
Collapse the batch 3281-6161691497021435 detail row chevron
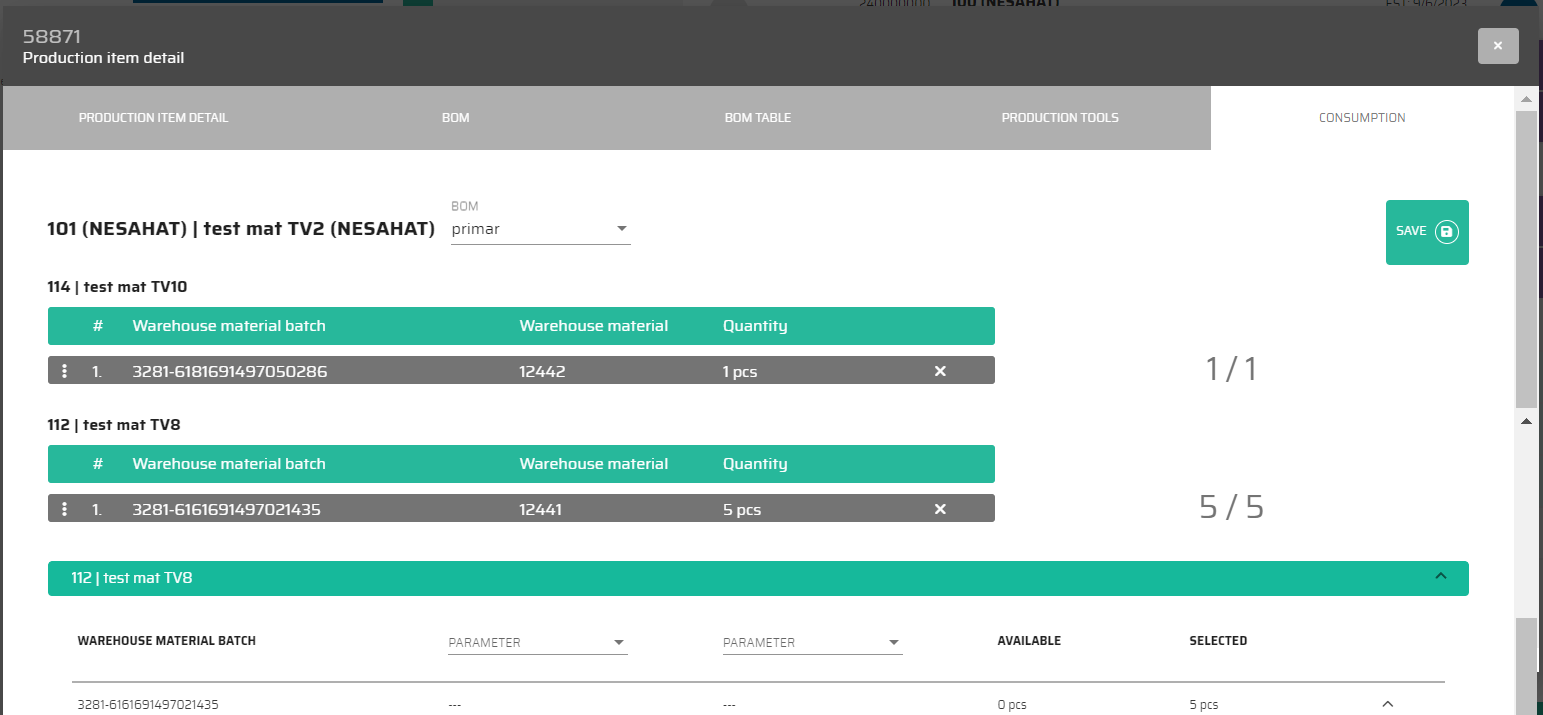coord(1387,704)
